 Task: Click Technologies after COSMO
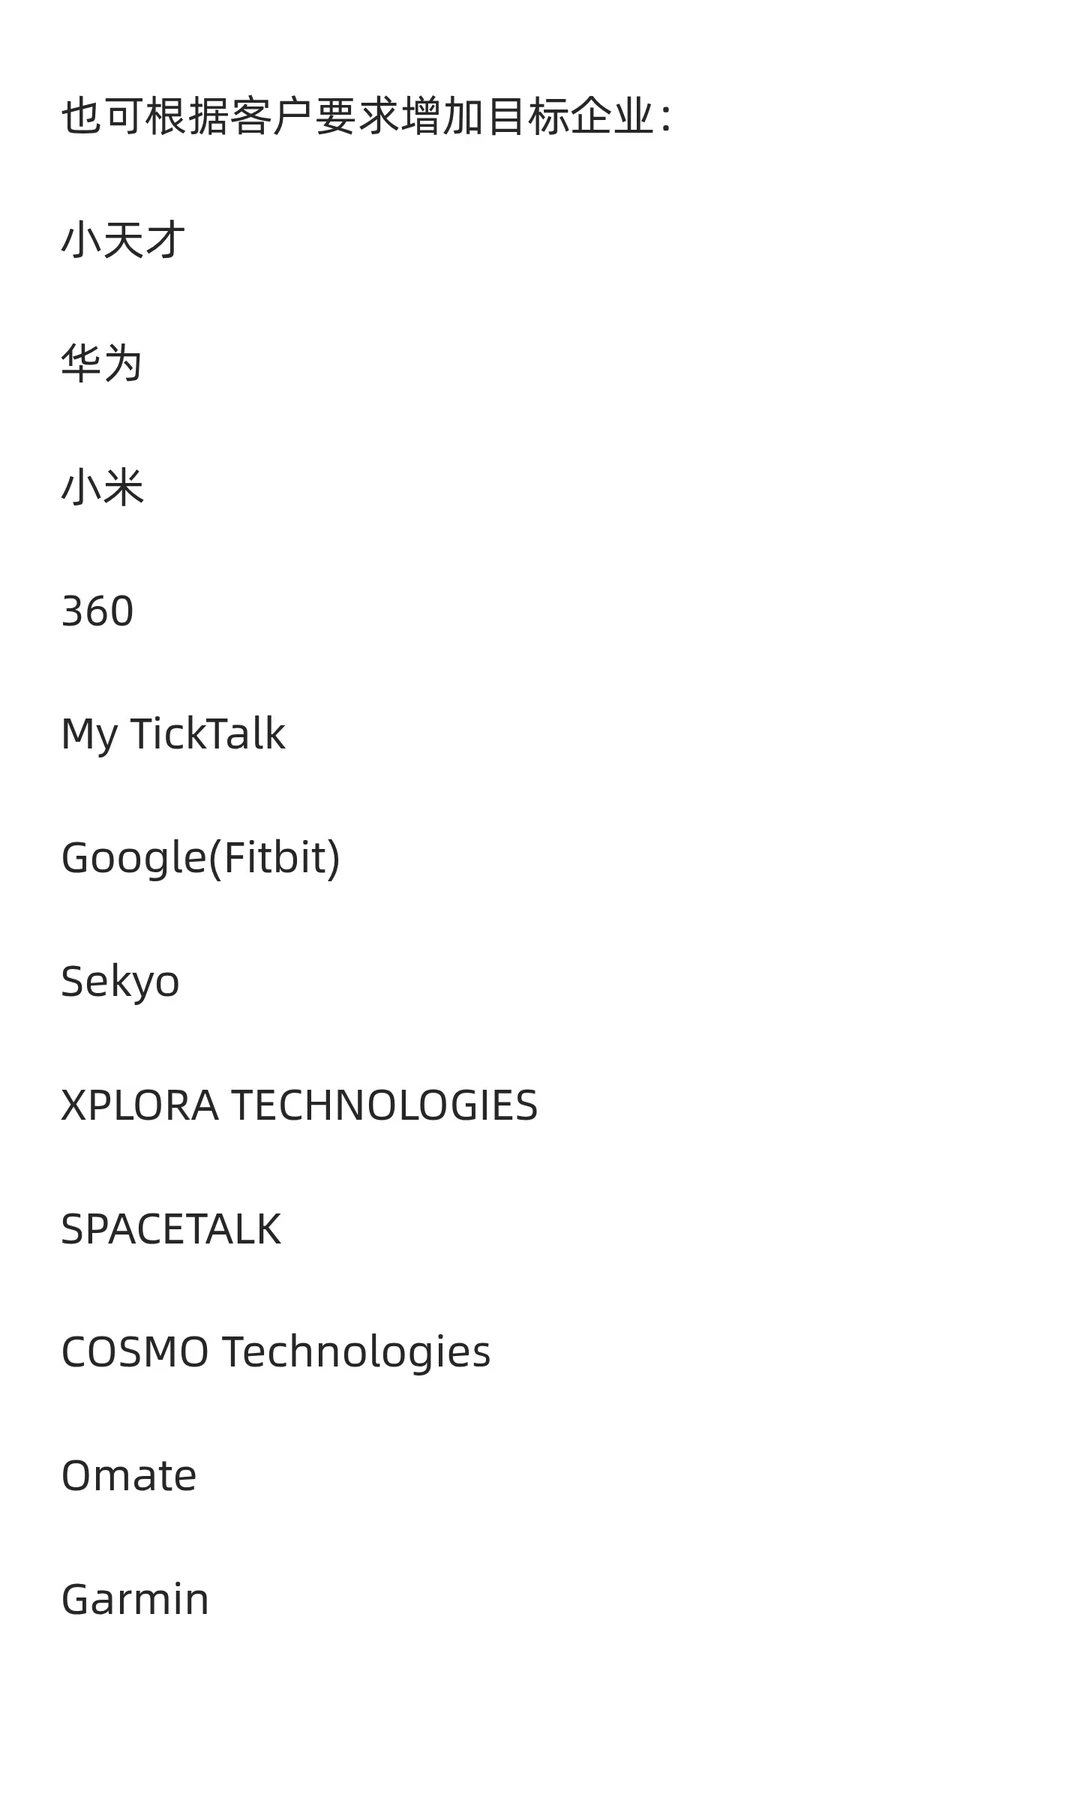[x=356, y=1353]
